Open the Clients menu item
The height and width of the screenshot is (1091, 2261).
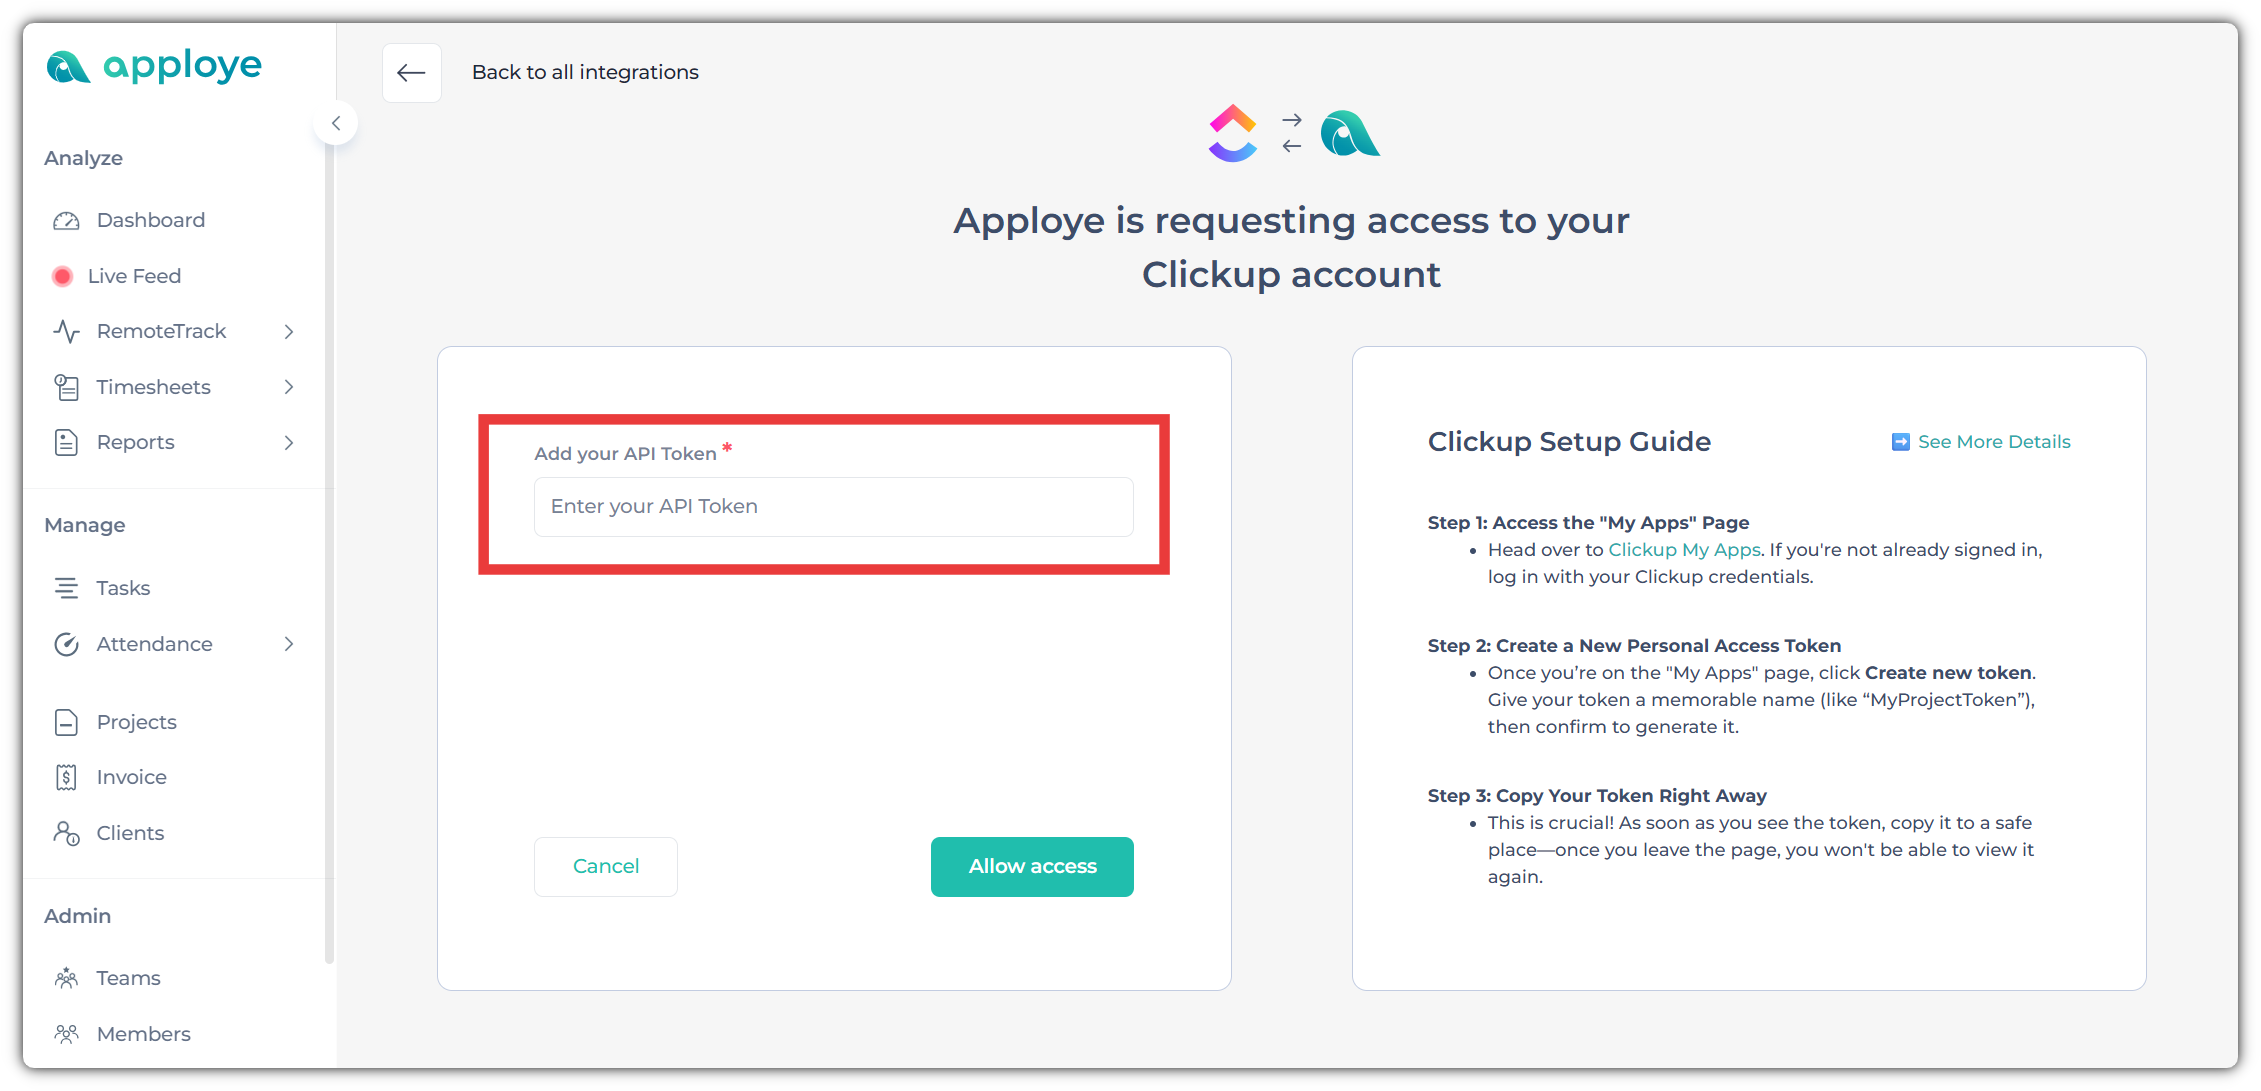pos(130,833)
